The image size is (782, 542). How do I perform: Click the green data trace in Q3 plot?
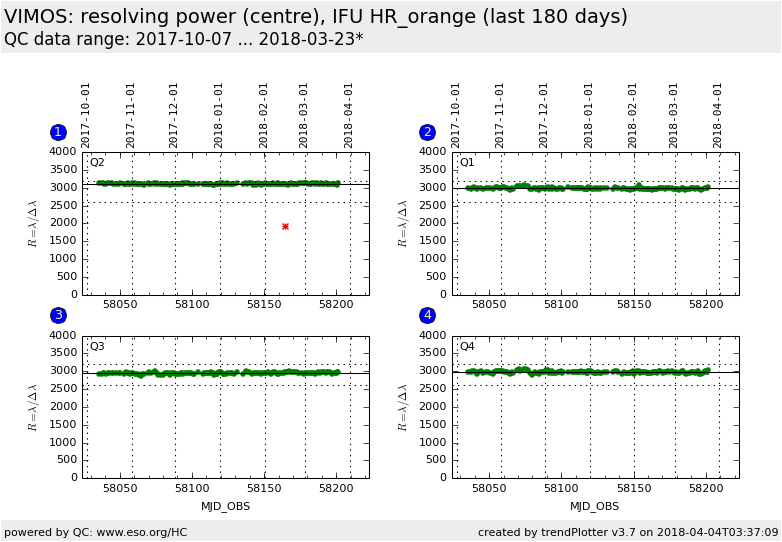pos(220,373)
